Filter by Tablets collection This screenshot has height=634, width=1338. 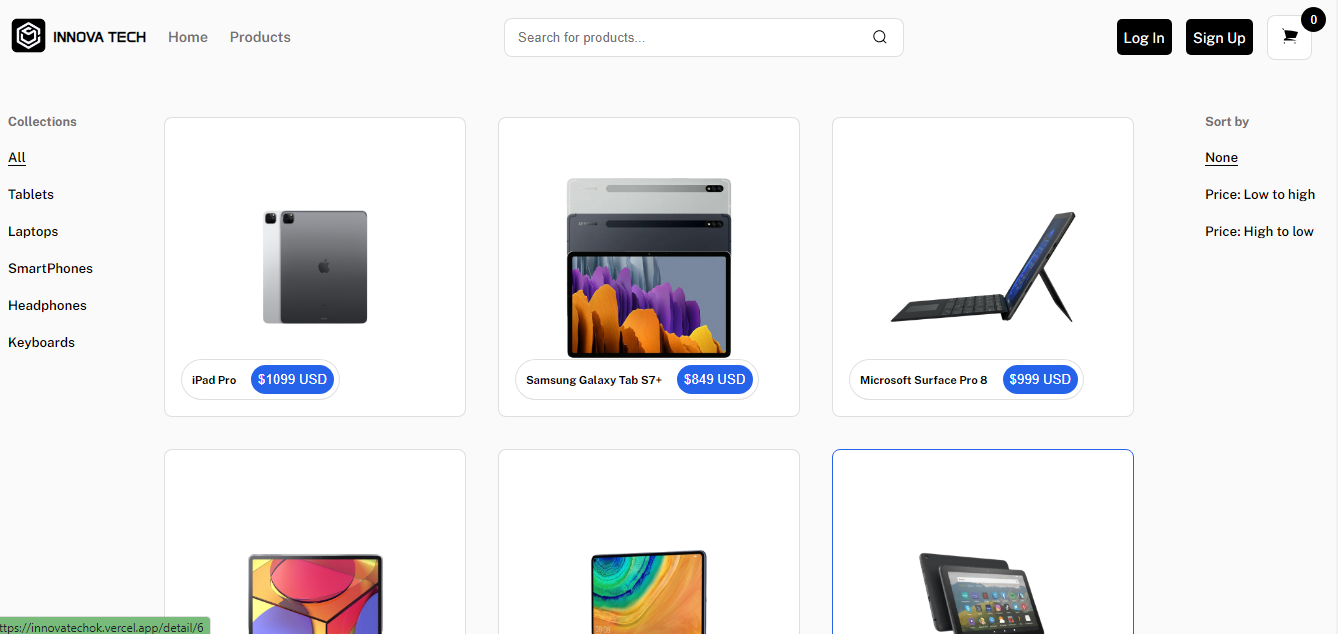click(31, 194)
